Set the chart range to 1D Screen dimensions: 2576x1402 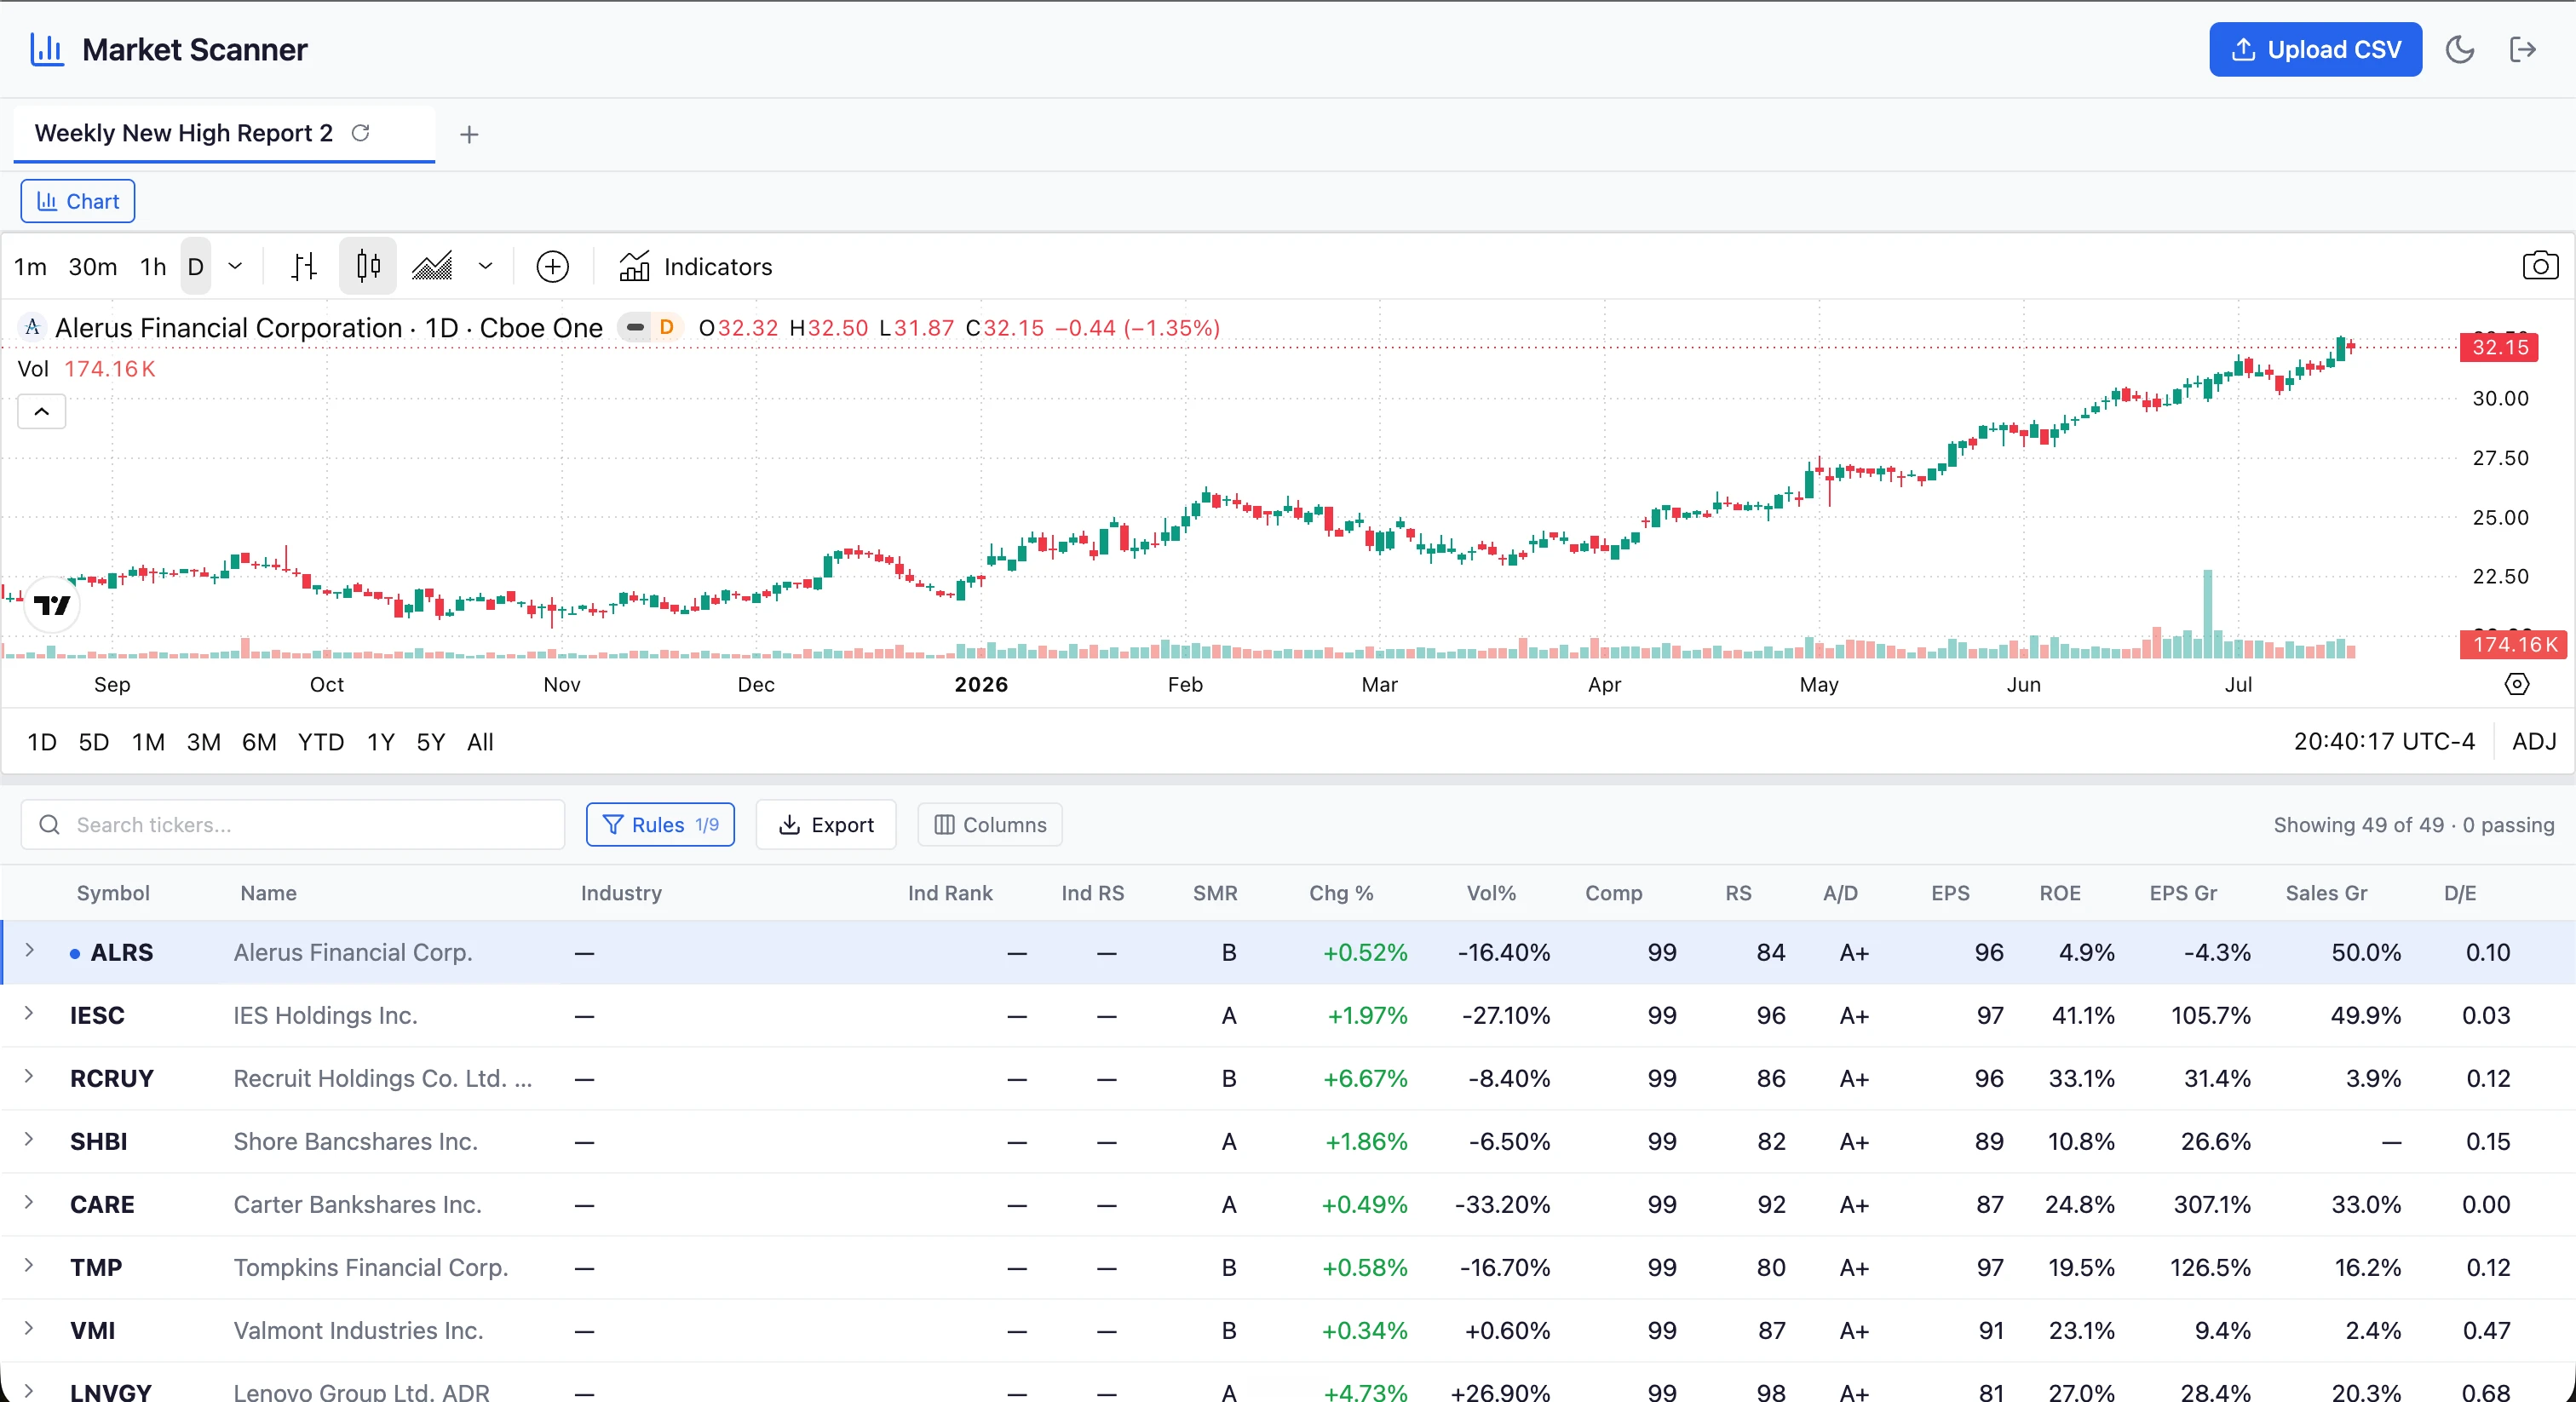click(42, 742)
